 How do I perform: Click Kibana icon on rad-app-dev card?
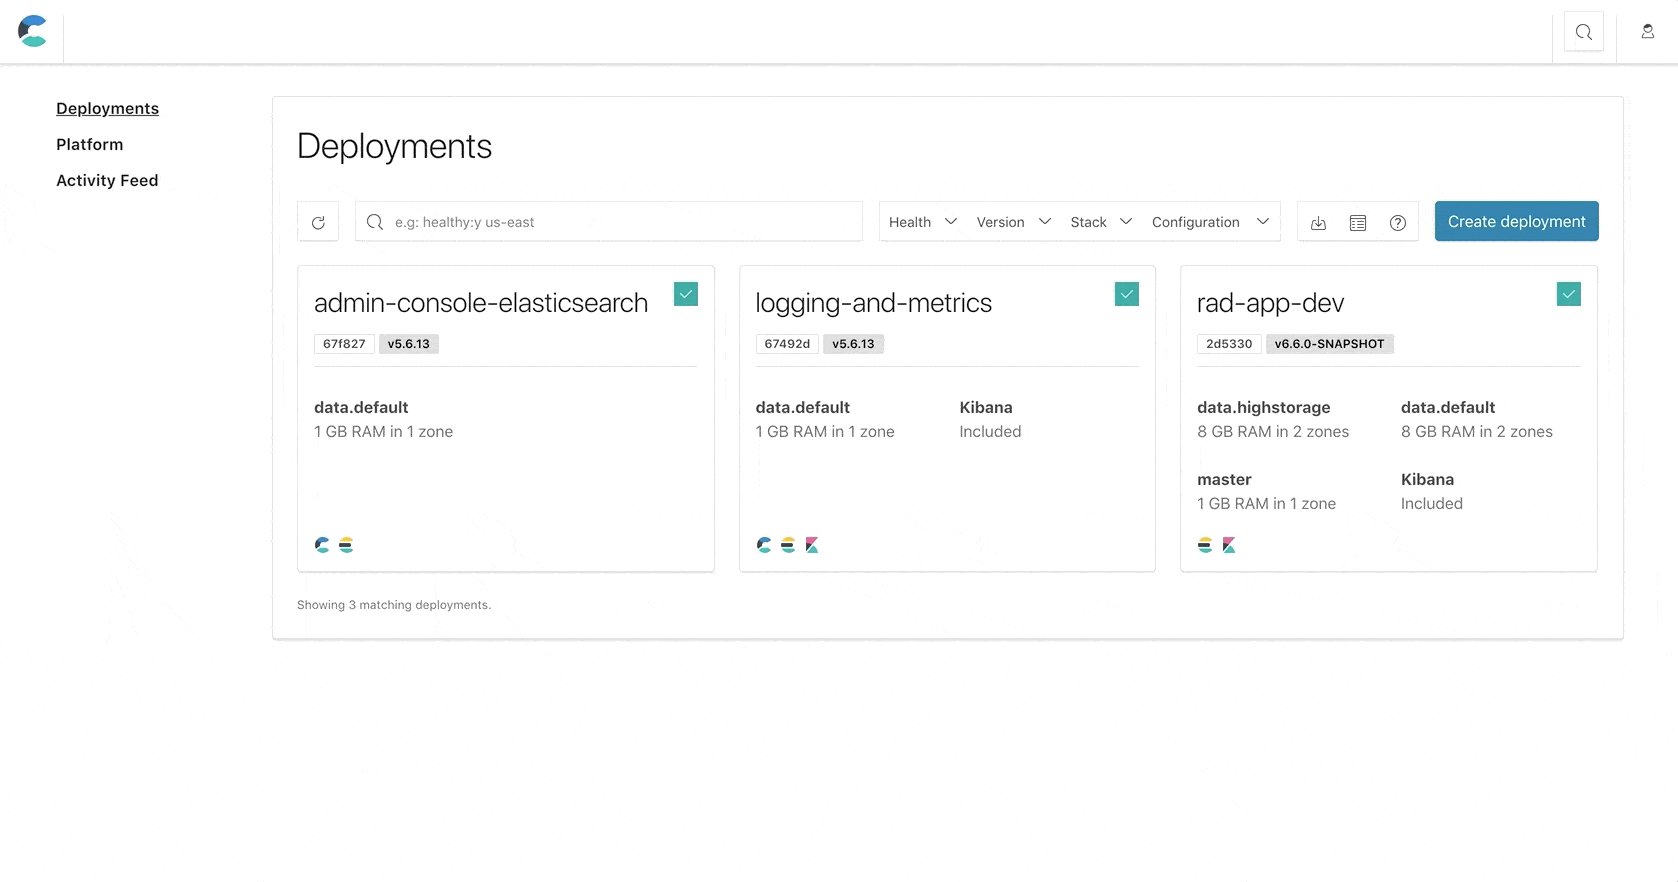pyautogui.click(x=1229, y=545)
